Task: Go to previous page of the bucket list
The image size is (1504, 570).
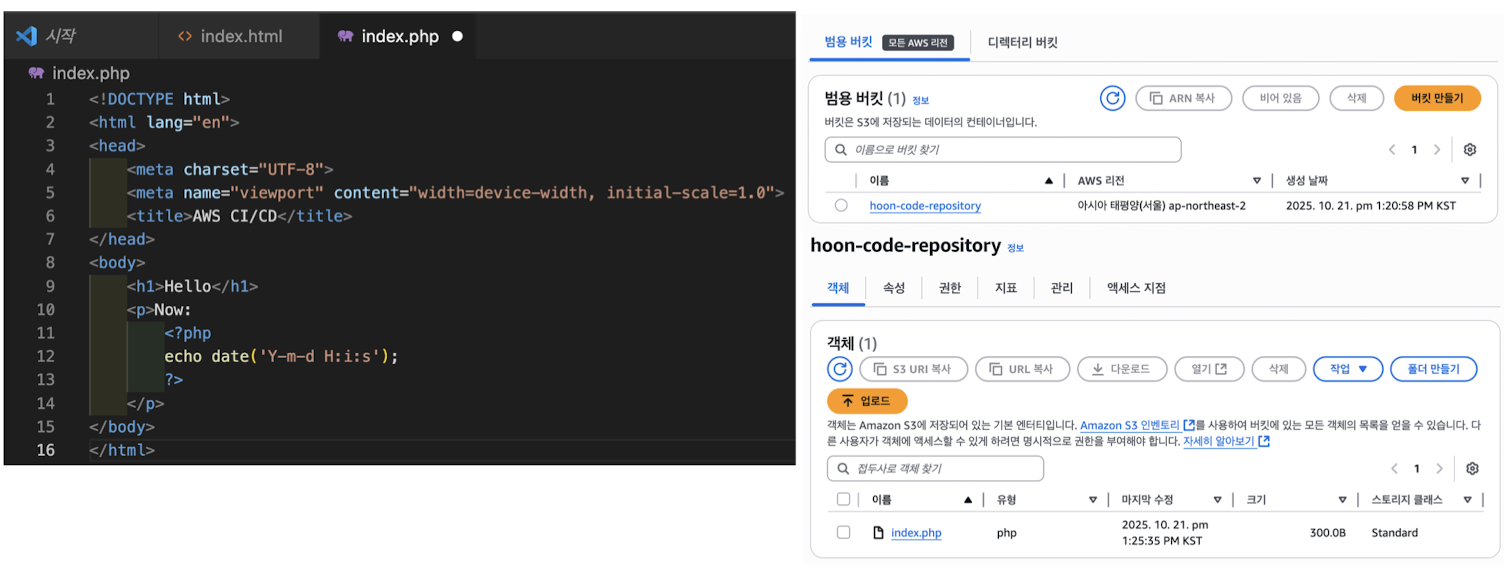Action: click(x=1391, y=150)
